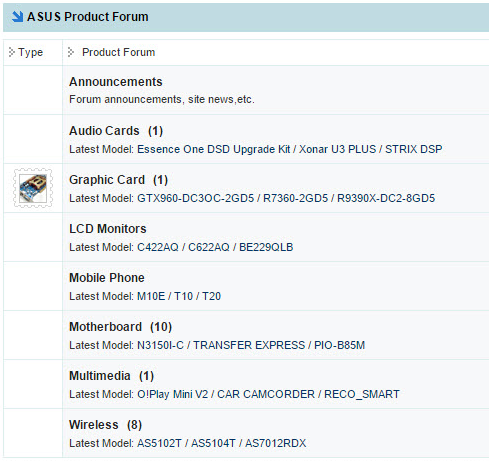Click the Graphic Card stamp thumbnail icon
This screenshot has height=461, width=489.
33,188
